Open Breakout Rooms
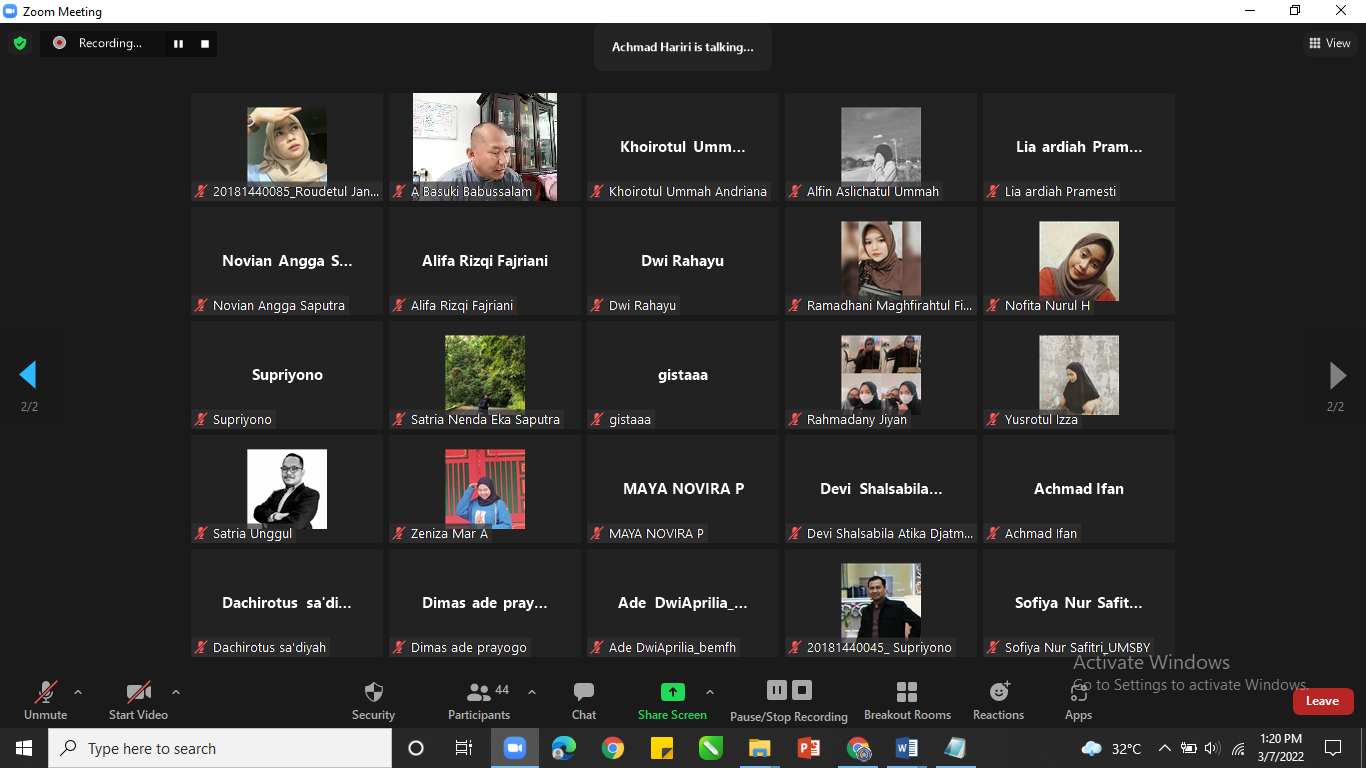The width and height of the screenshot is (1366, 768). pos(907,700)
